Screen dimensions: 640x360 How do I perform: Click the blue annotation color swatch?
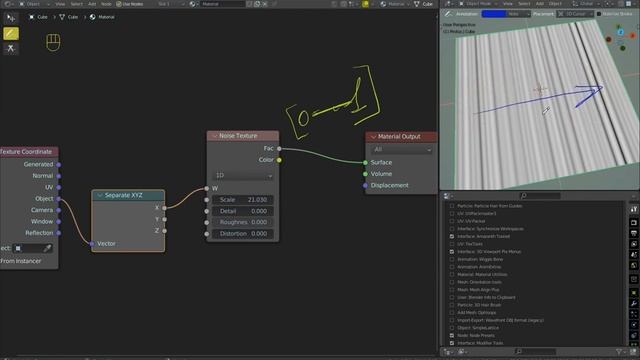point(493,14)
